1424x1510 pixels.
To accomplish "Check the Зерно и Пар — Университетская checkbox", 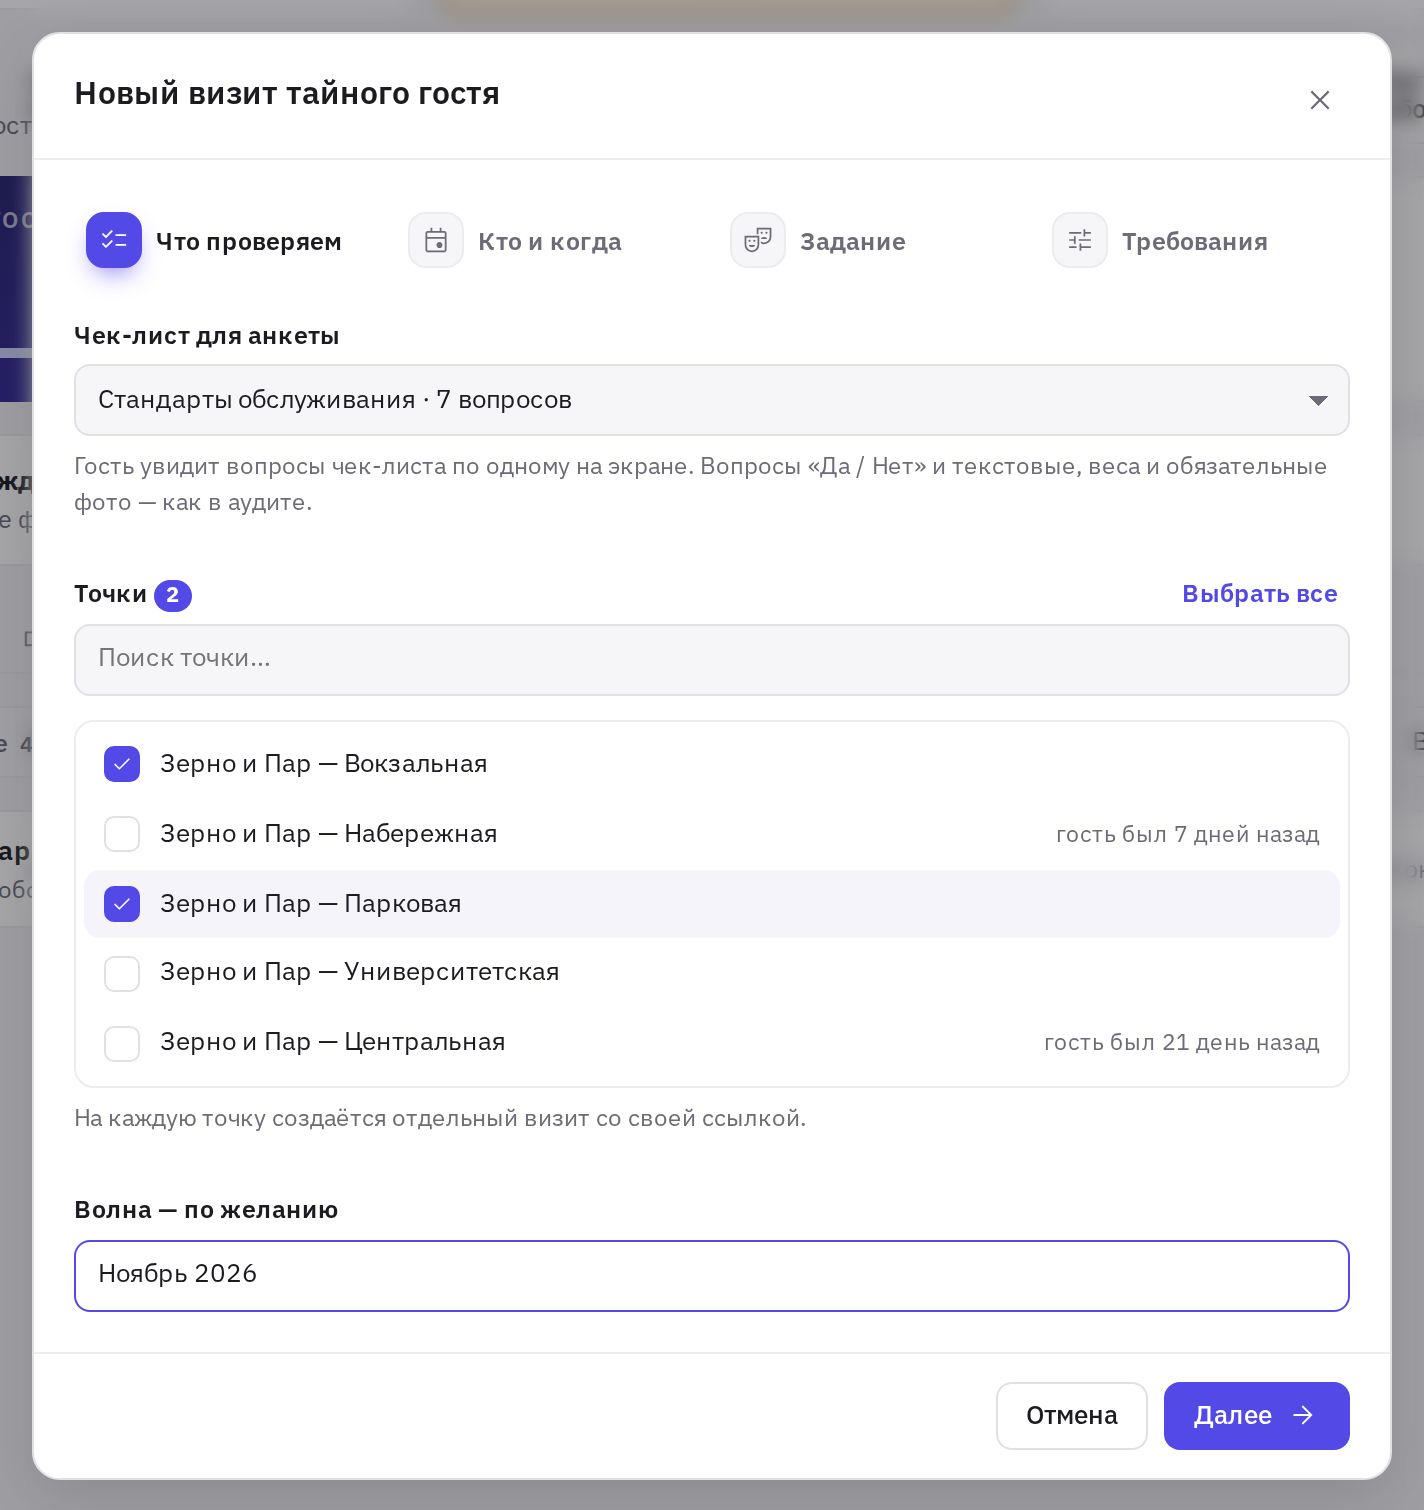I will coord(122,972).
